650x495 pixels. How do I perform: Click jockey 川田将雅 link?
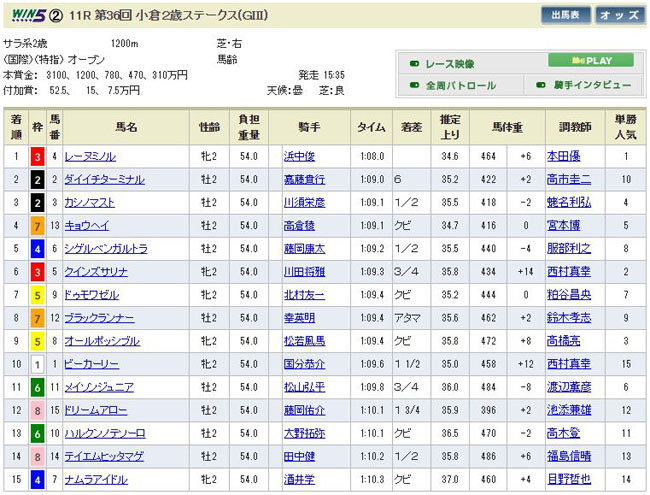(x=306, y=271)
